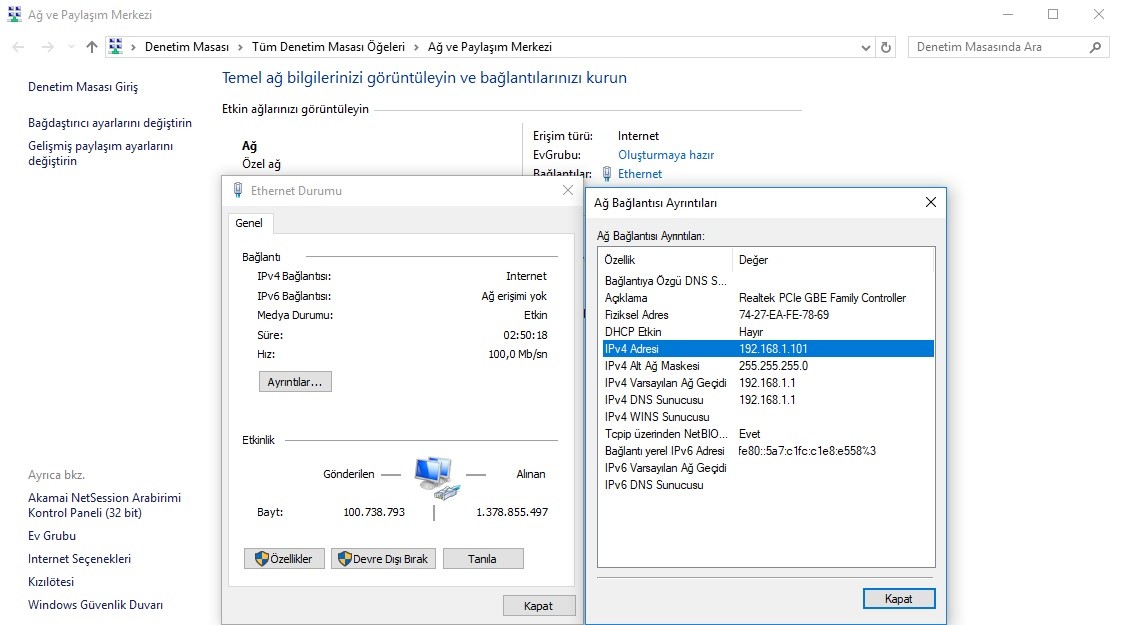Click in the Denetim Masasında Ara field

pyautogui.click(x=1000, y=47)
